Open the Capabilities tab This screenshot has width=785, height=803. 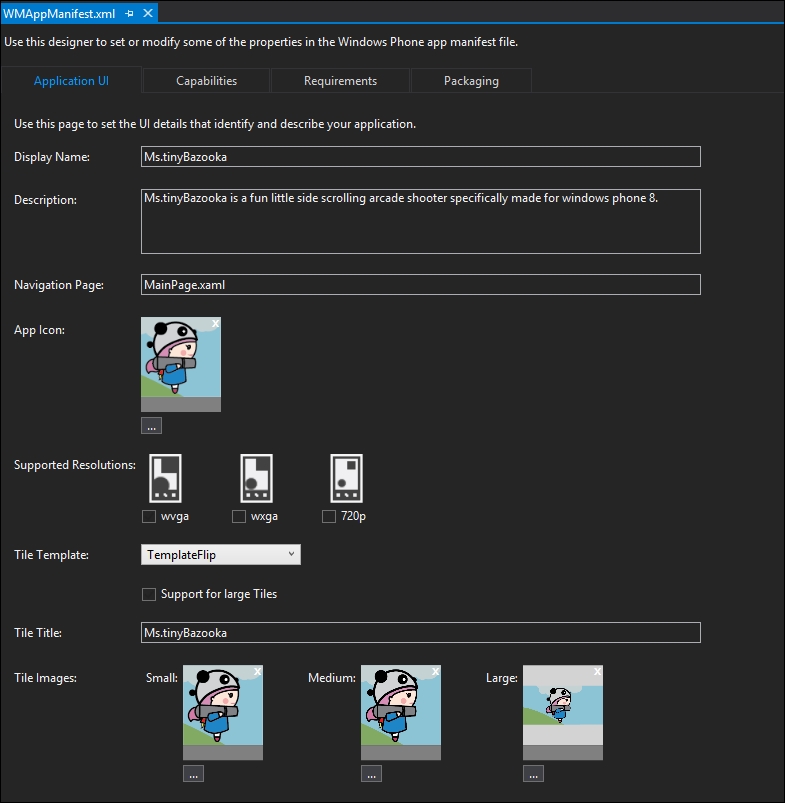coord(206,81)
